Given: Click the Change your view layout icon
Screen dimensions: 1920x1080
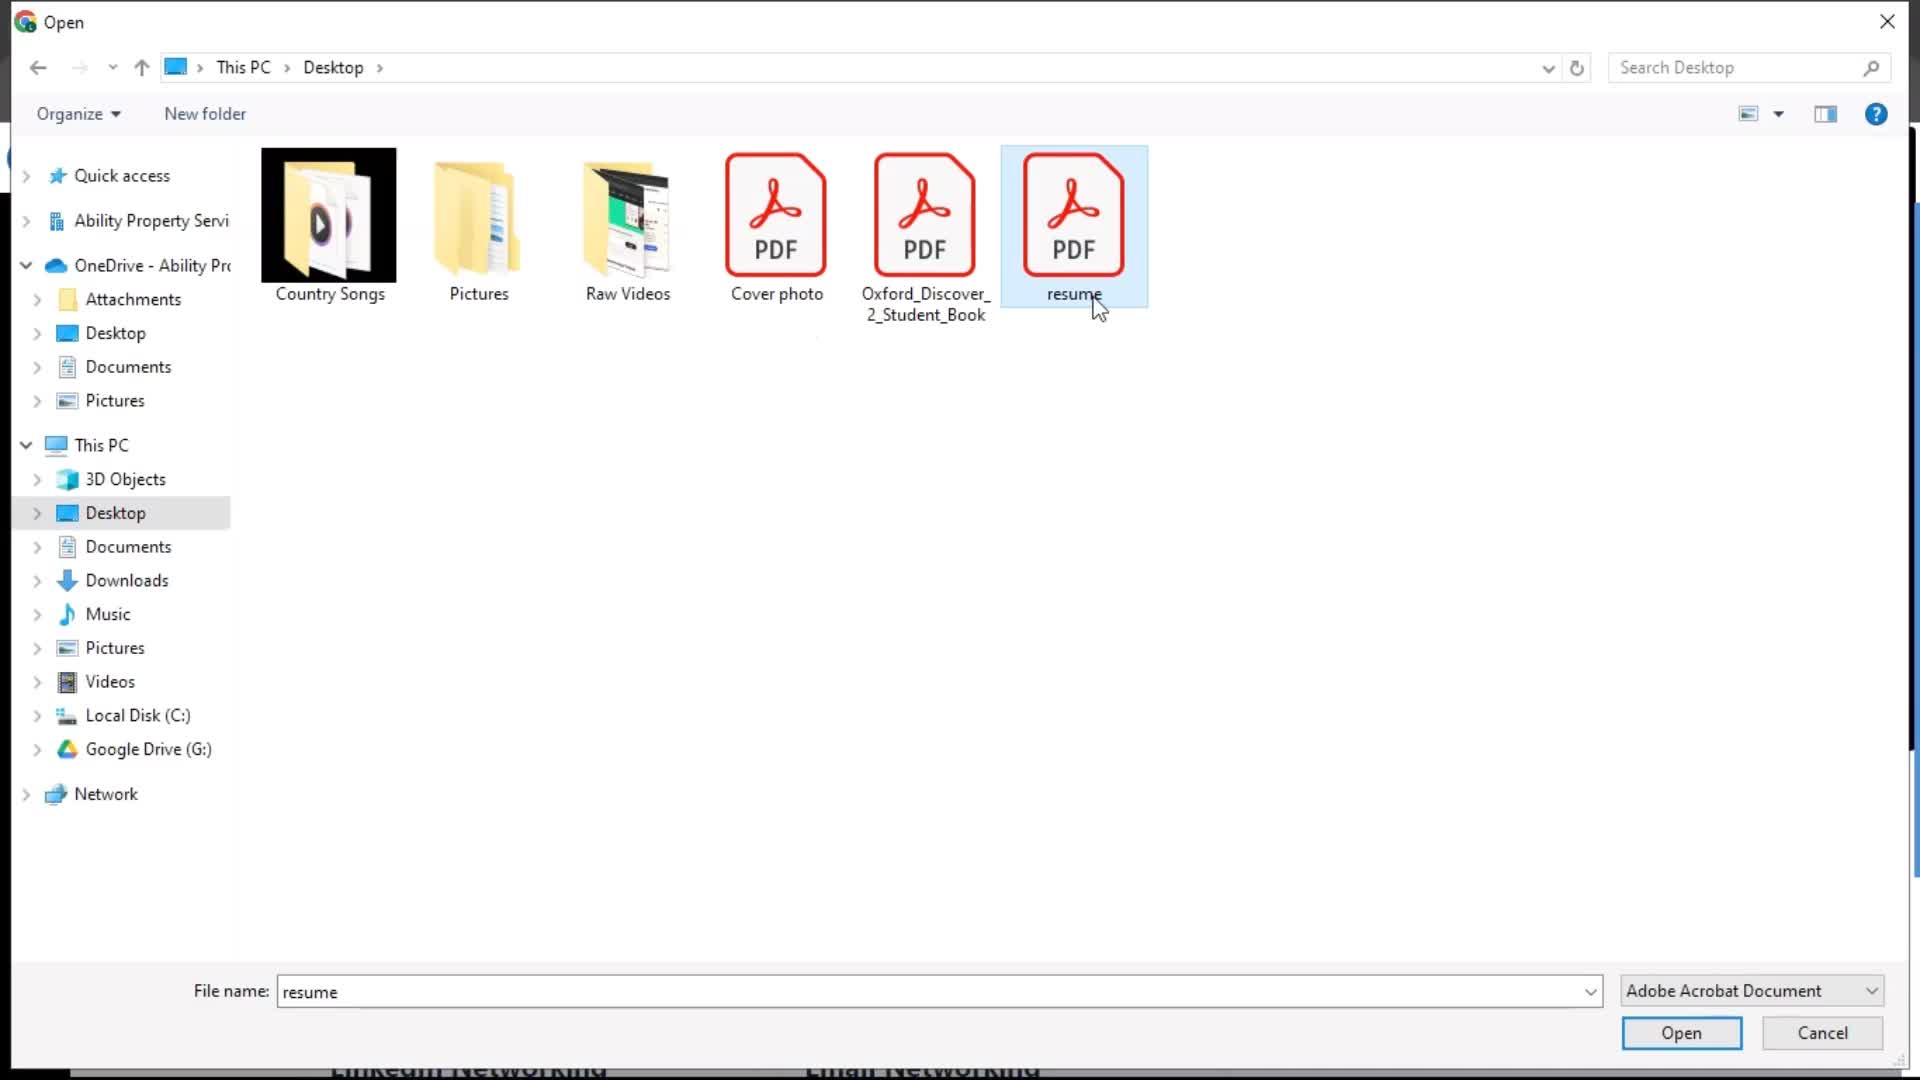Looking at the screenshot, I should click(1749, 113).
